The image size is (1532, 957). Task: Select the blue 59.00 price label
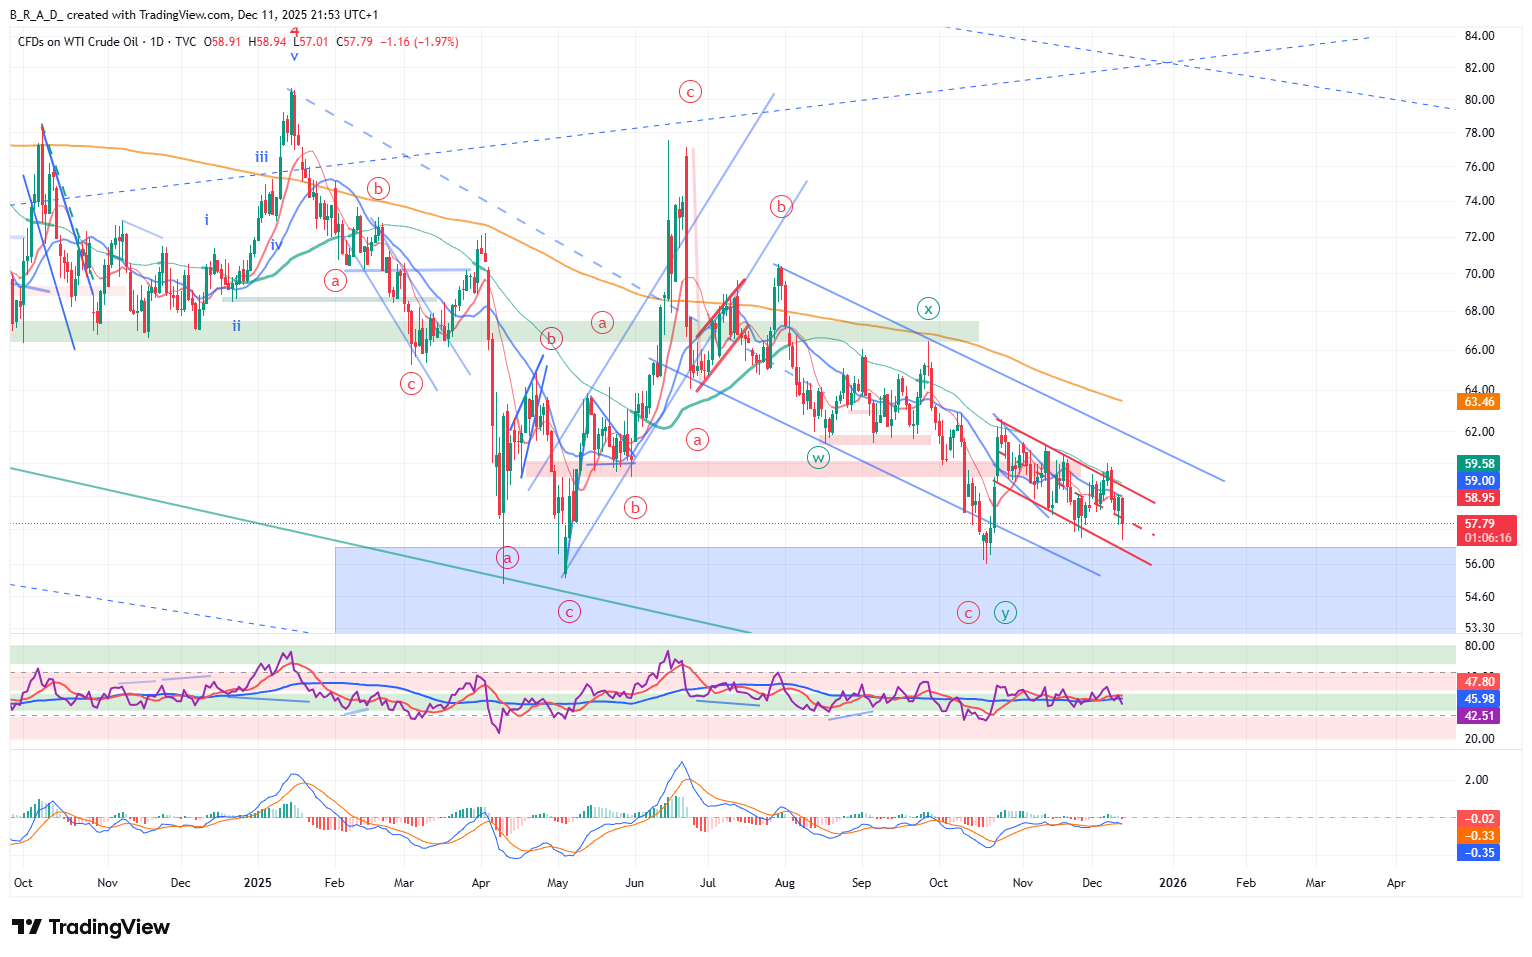pyautogui.click(x=1479, y=481)
